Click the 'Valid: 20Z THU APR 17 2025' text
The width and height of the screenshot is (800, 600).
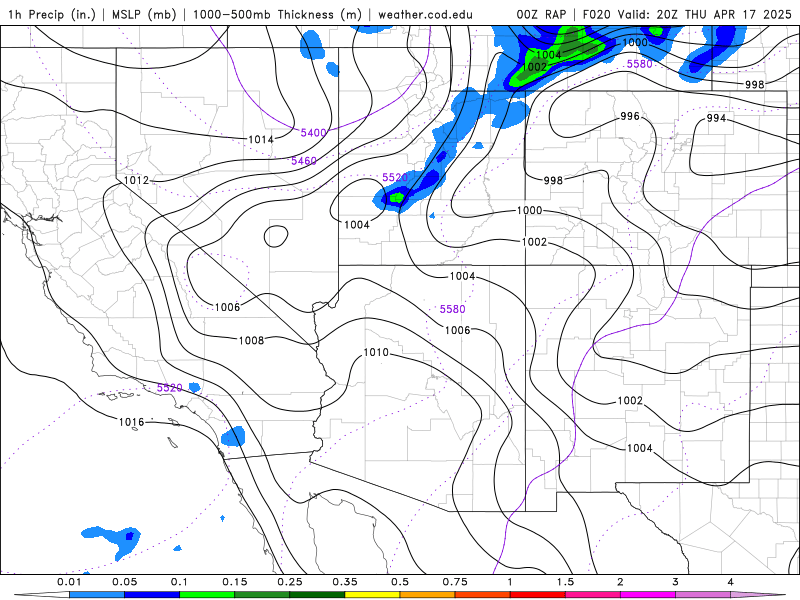(704, 14)
